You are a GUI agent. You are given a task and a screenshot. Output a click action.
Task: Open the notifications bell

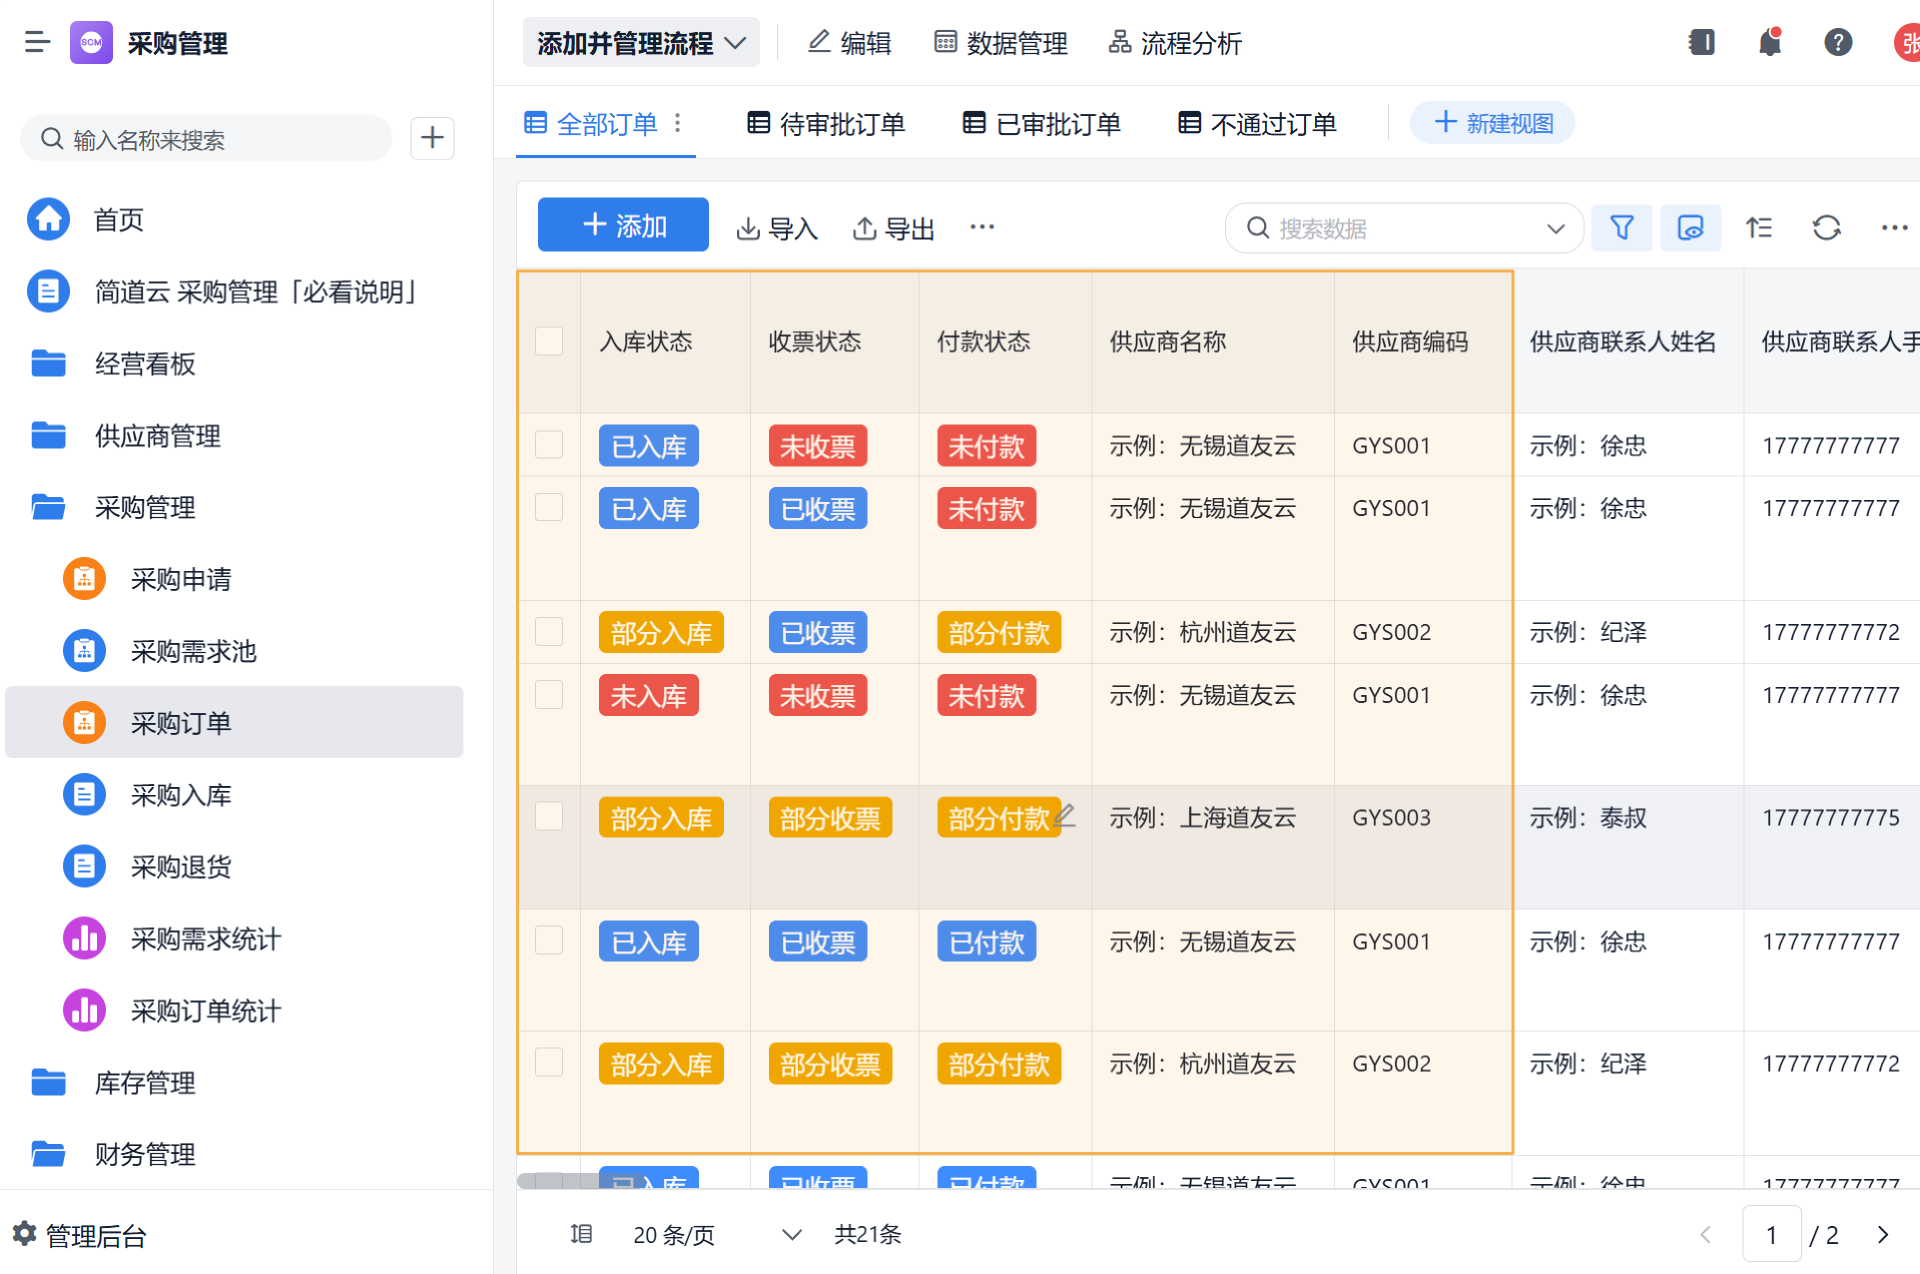[1769, 42]
